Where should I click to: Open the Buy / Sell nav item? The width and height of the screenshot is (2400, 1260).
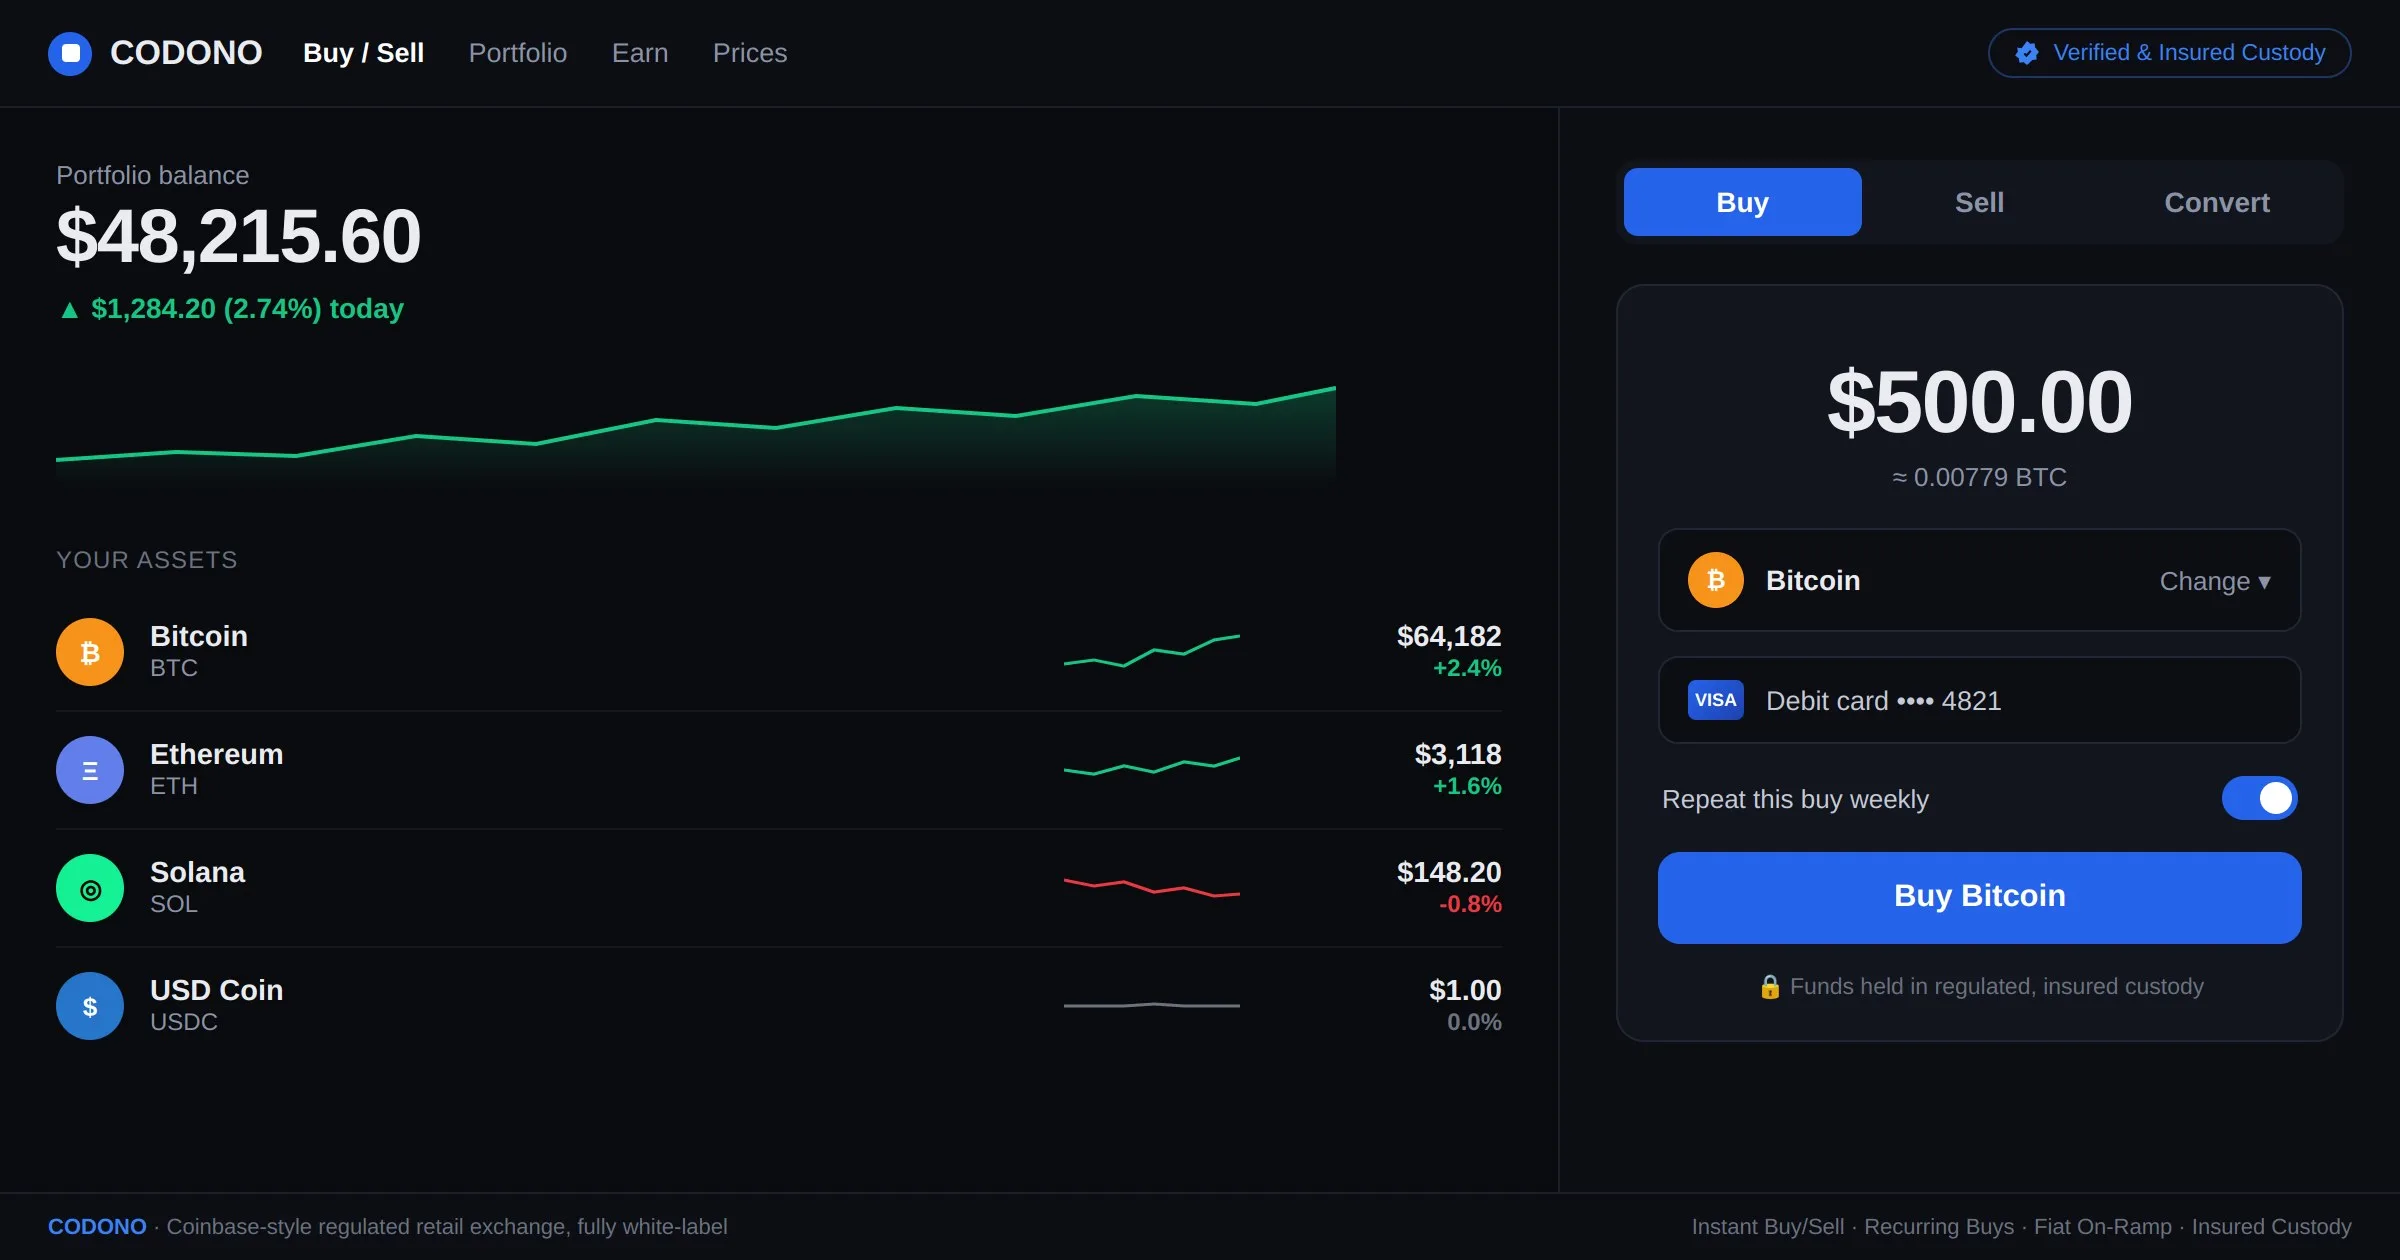tap(363, 53)
